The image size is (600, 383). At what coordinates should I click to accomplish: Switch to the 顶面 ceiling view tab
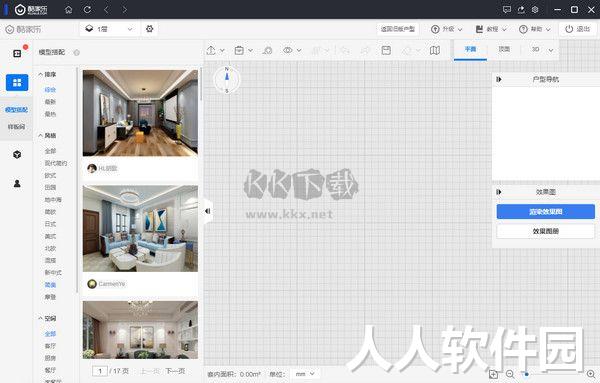(504, 49)
